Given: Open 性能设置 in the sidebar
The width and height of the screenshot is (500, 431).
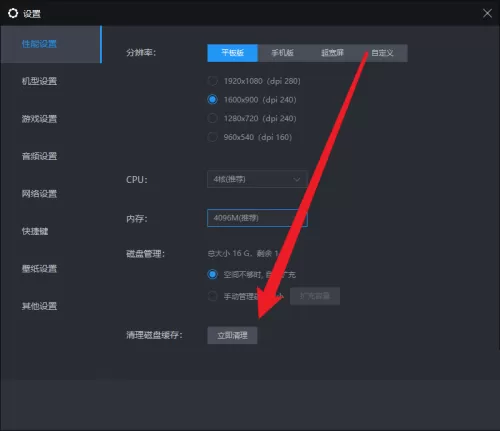Looking at the screenshot, I should [x=51, y=44].
